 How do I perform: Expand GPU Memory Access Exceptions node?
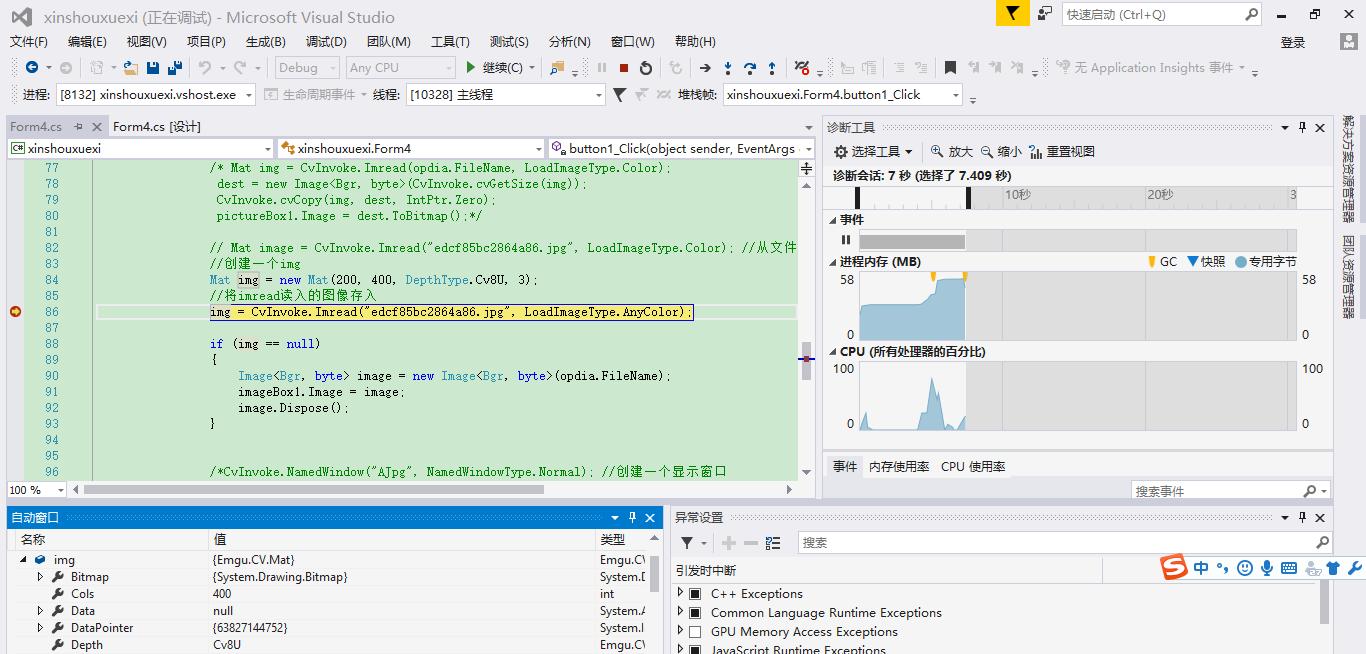681,632
